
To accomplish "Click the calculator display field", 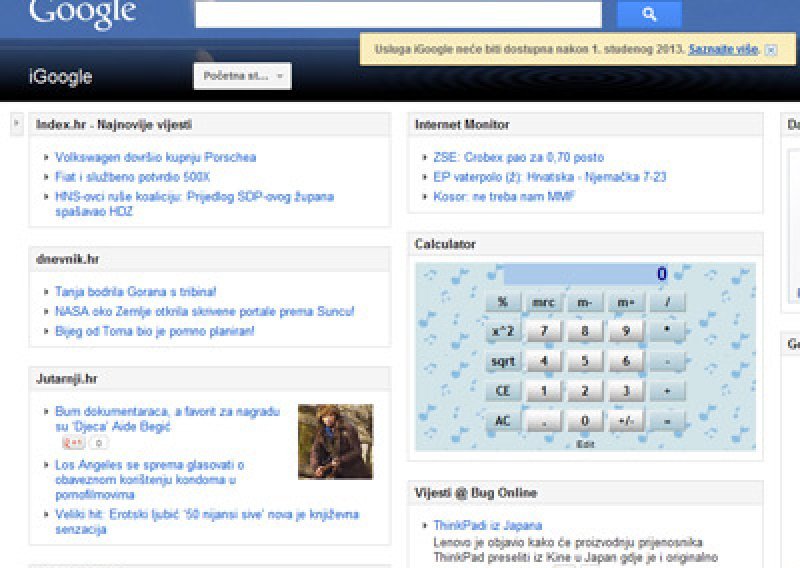I will tap(587, 275).
